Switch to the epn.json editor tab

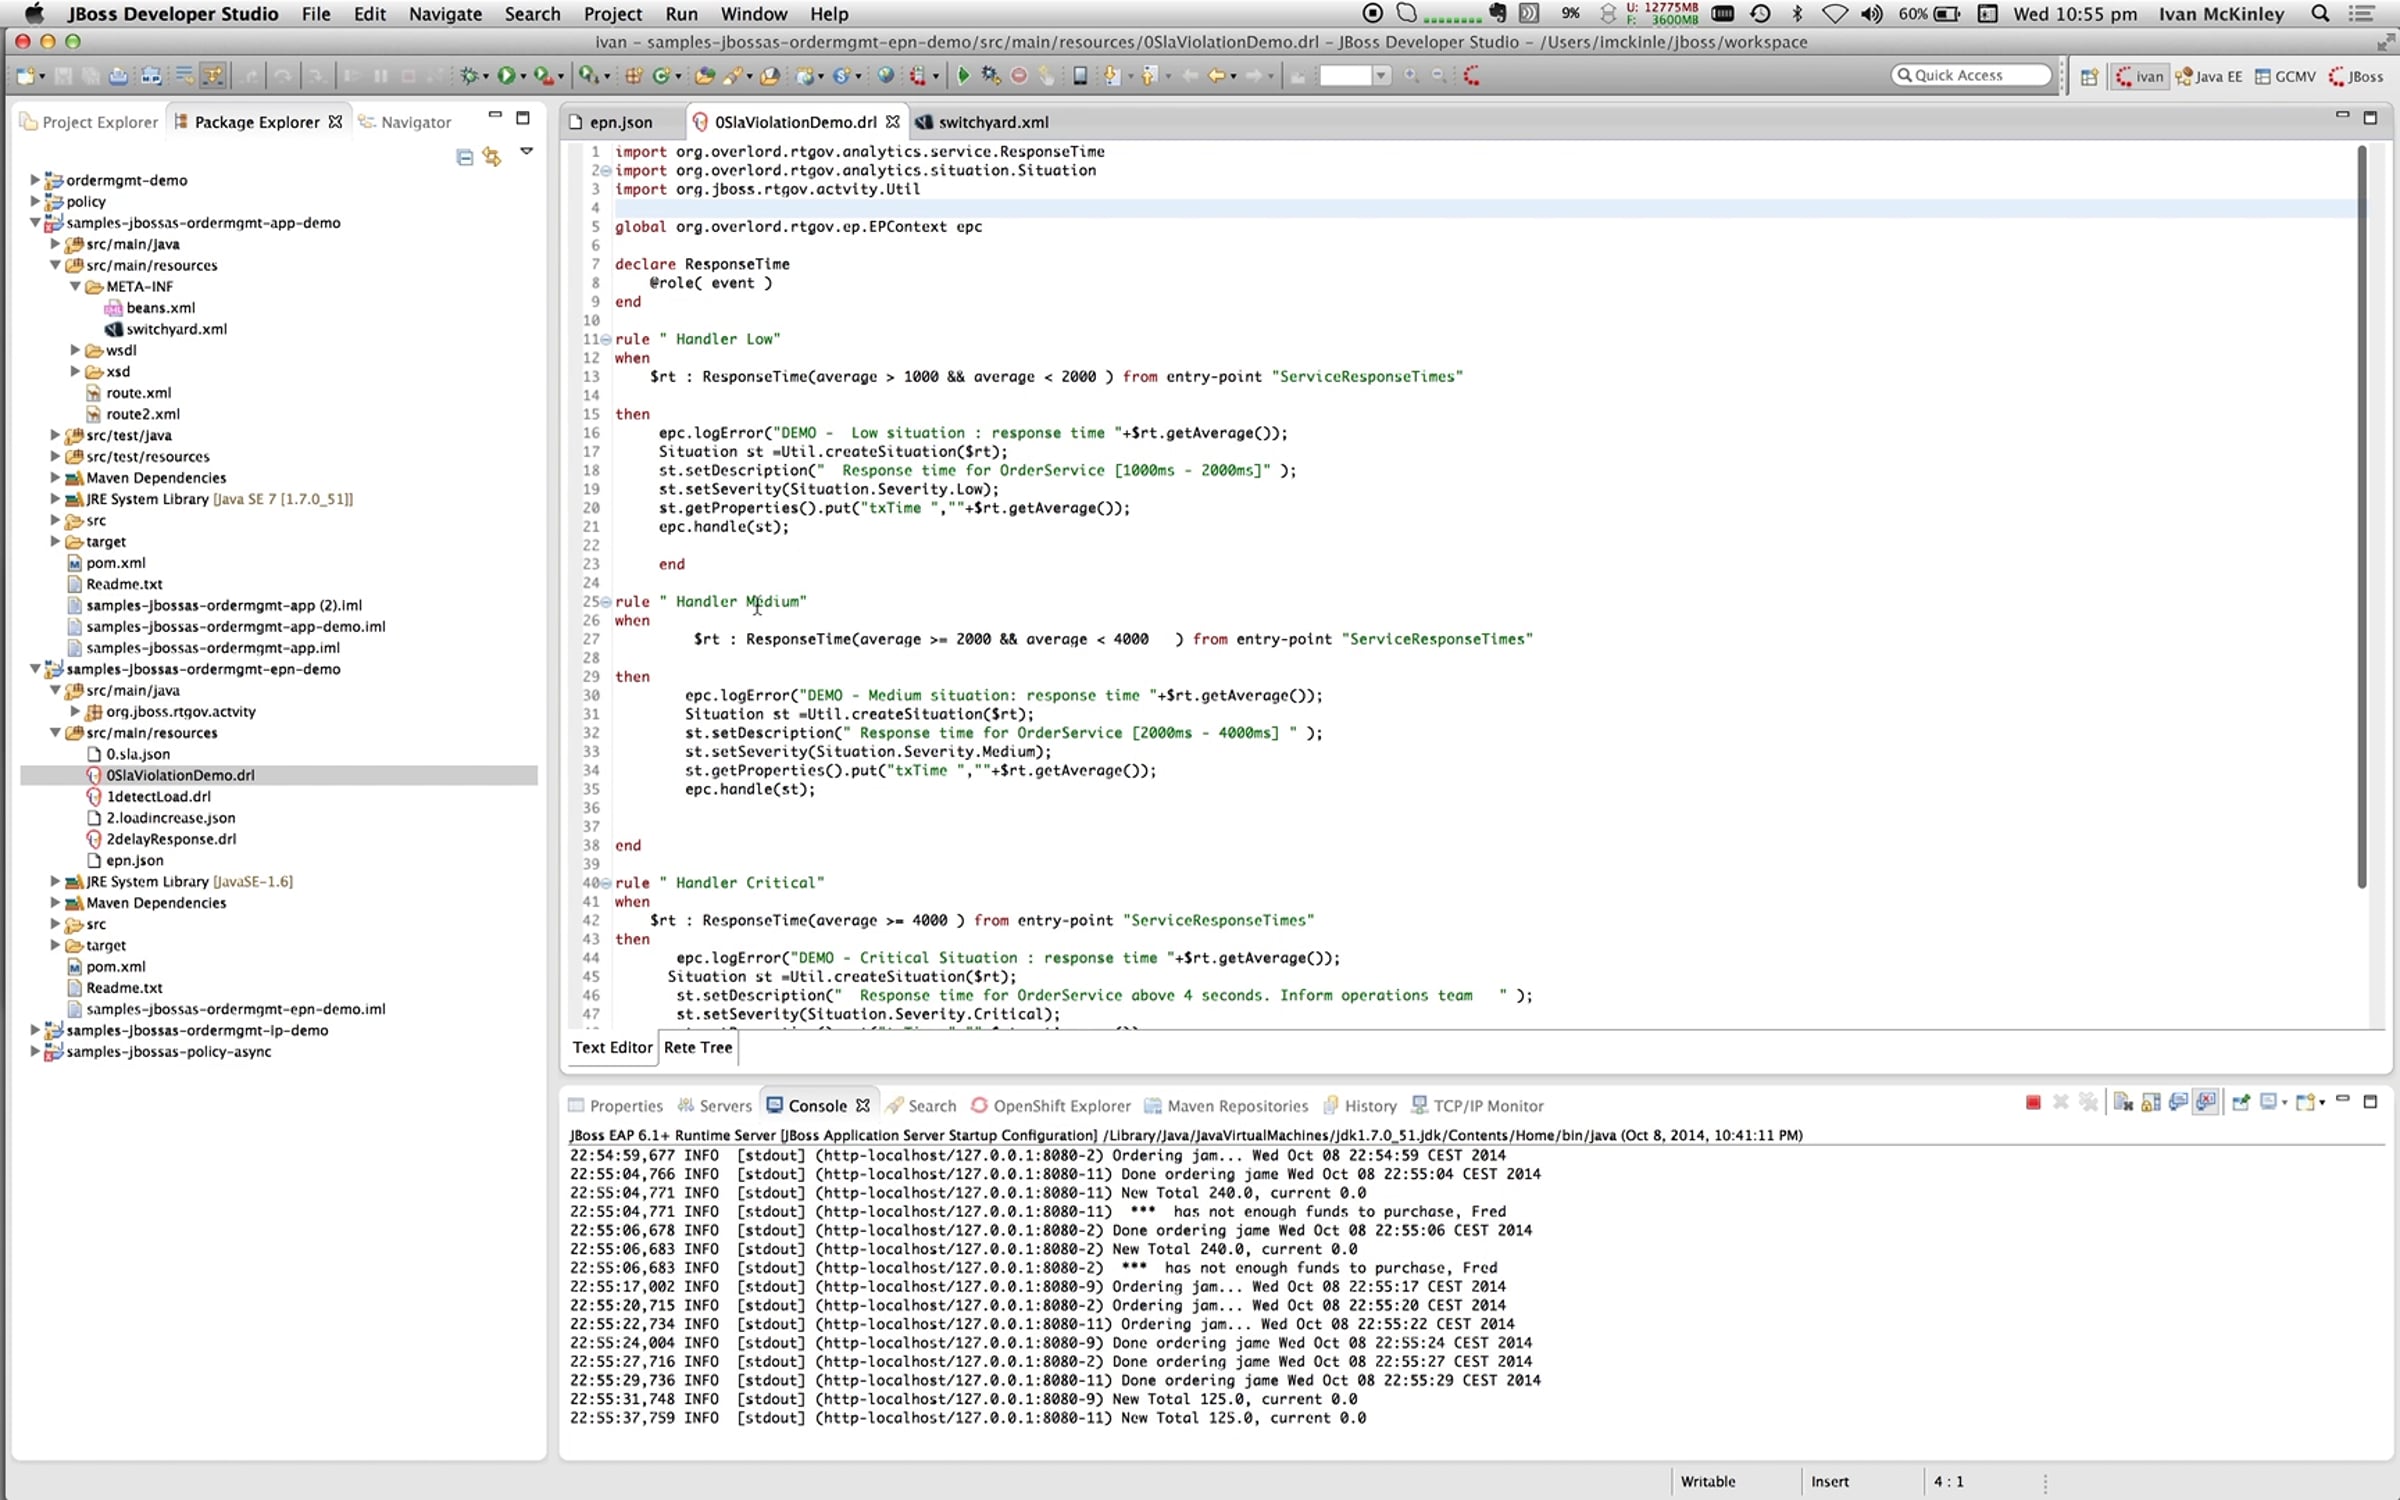pyautogui.click(x=610, y=122)
